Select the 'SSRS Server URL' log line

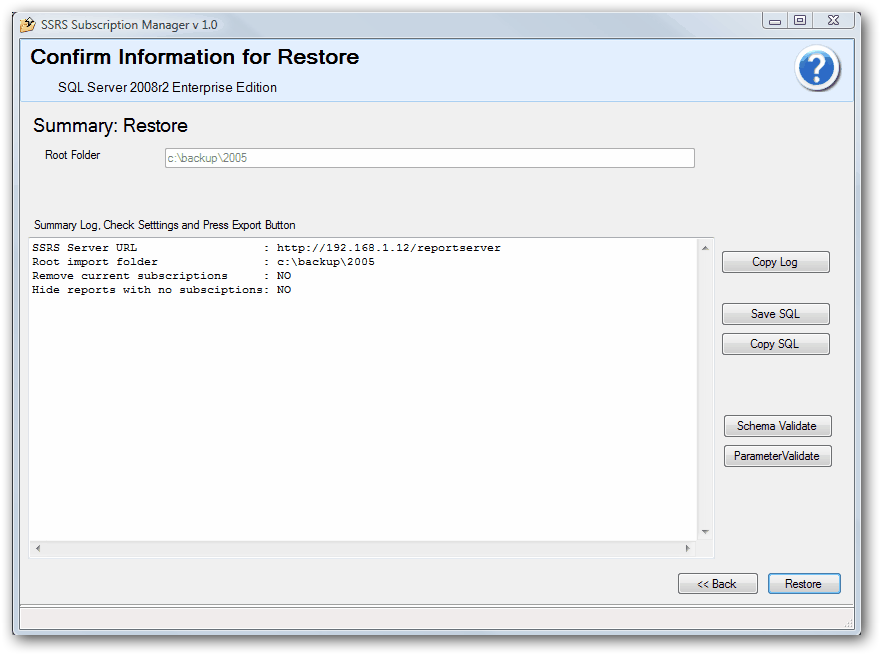pyautogui.click(x=266, y=248)
